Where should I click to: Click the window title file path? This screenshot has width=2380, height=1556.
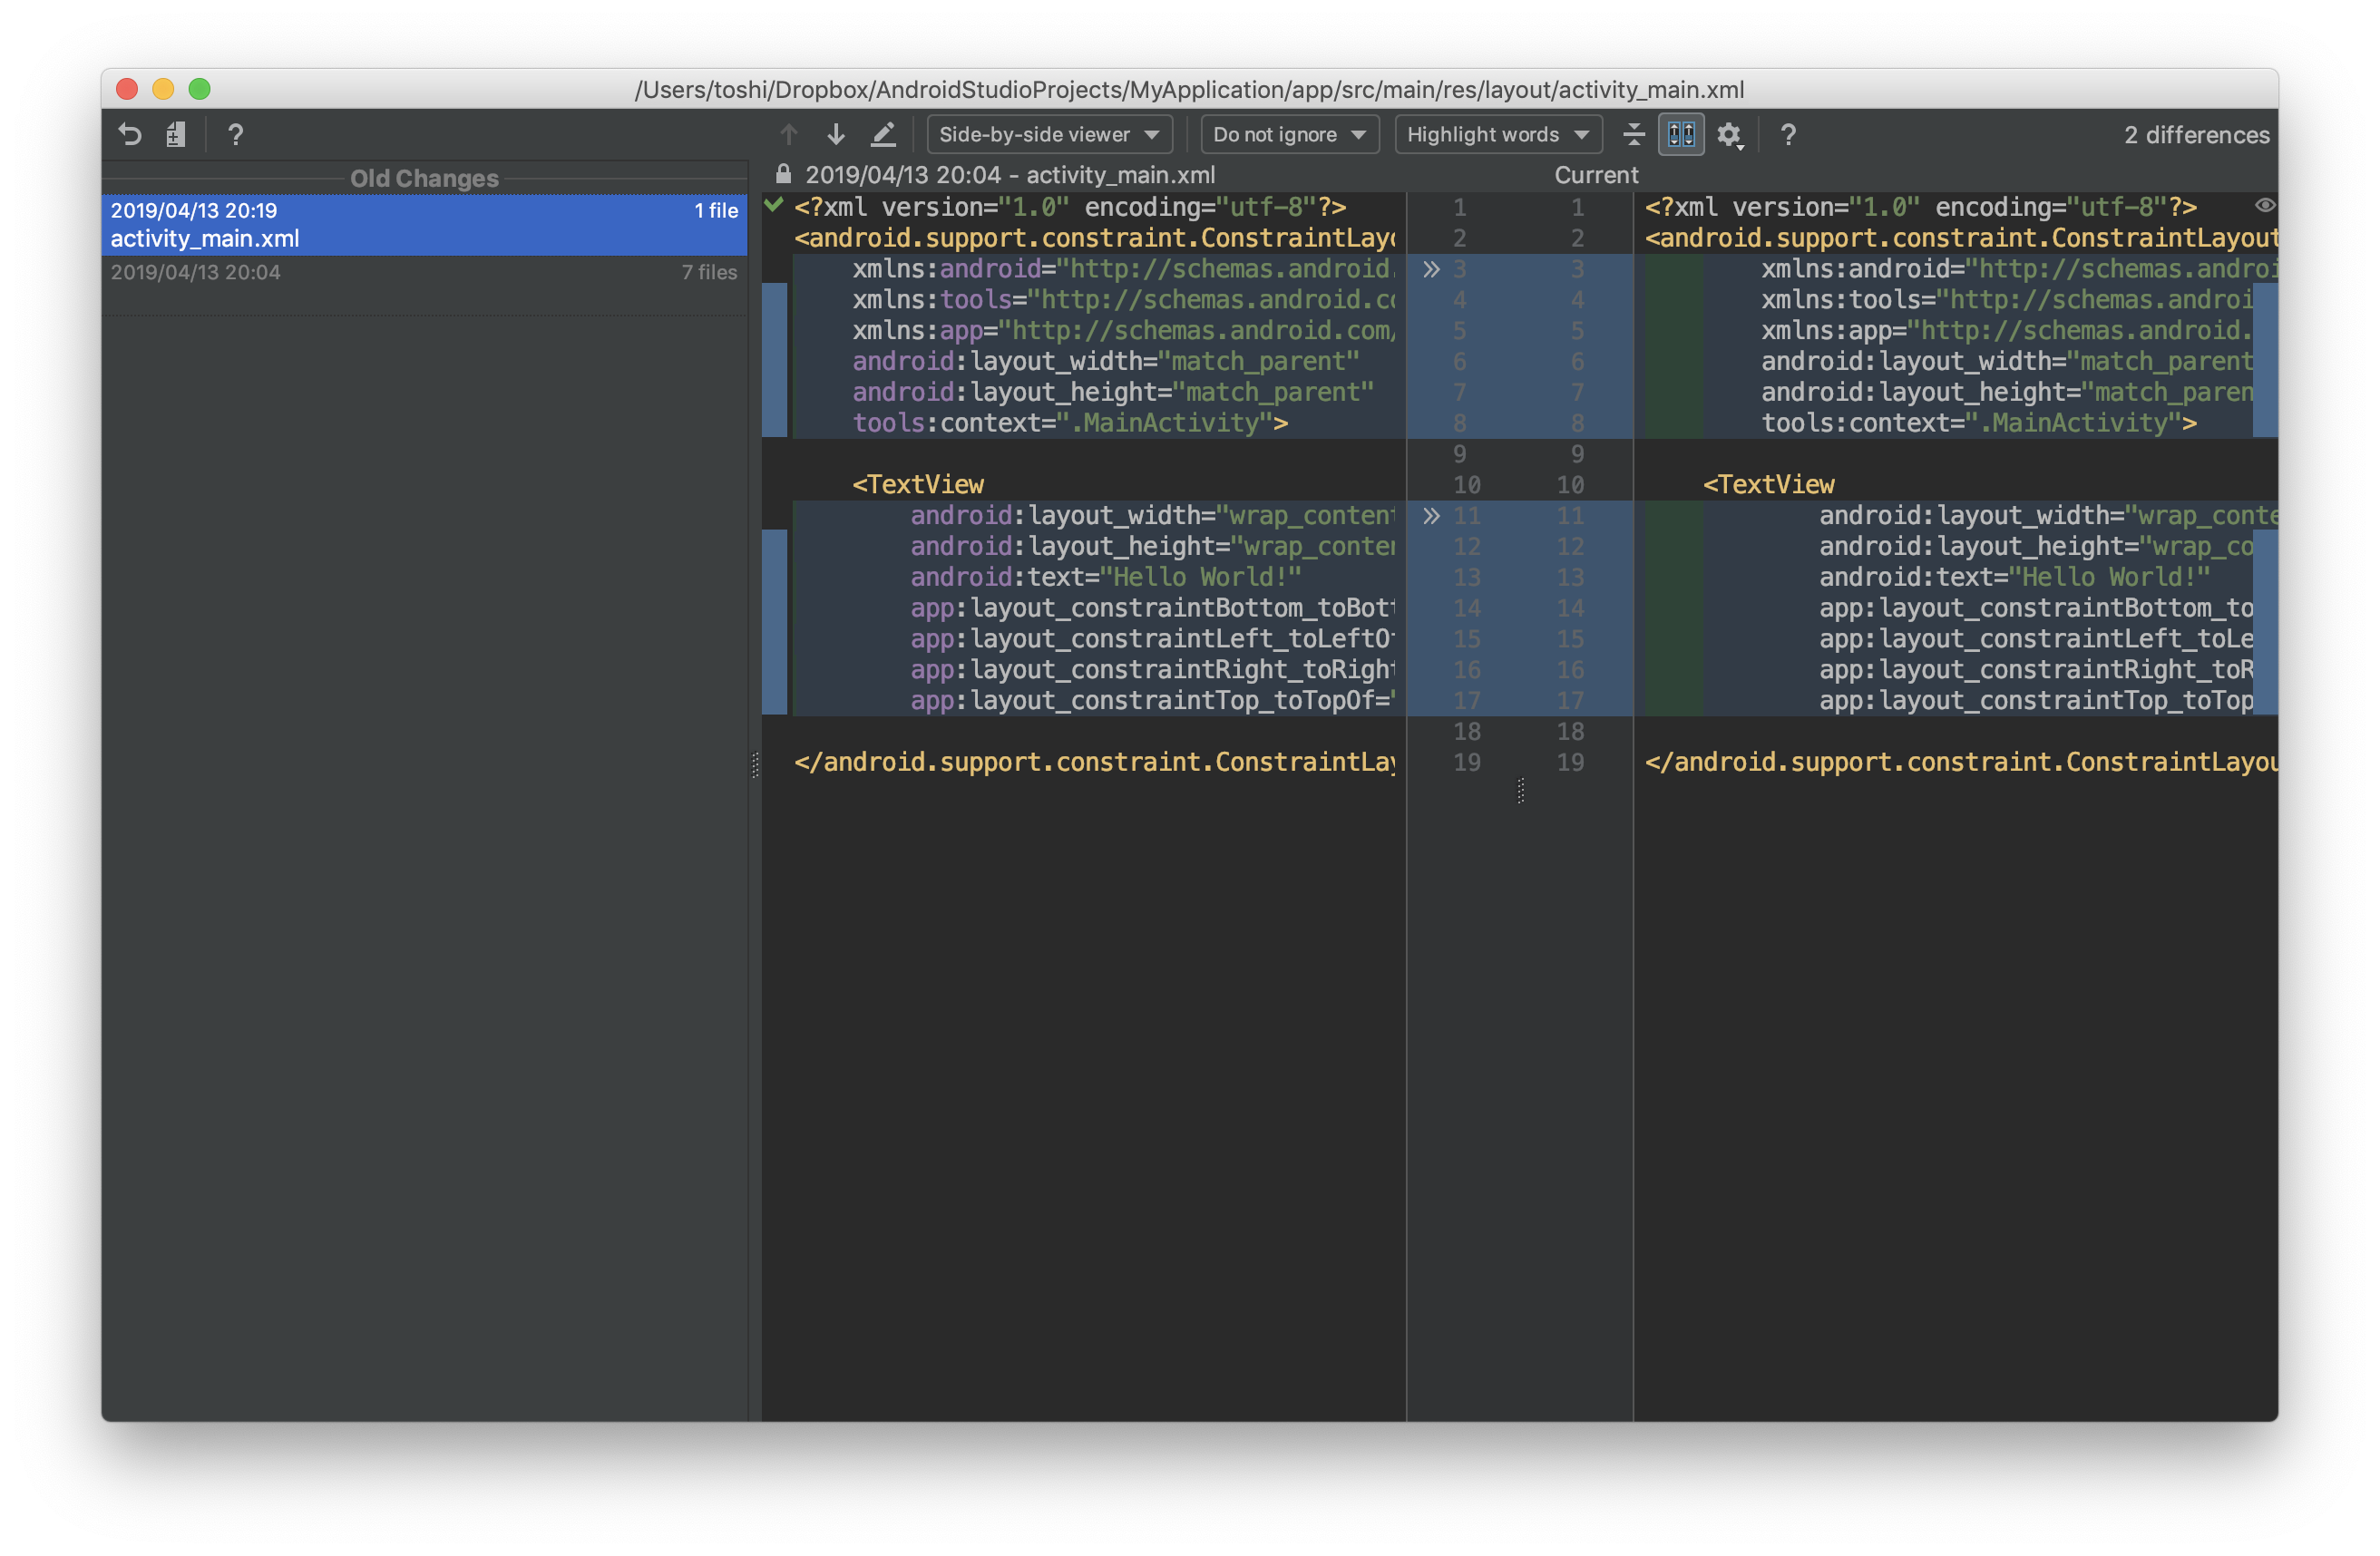(1189, 89)
